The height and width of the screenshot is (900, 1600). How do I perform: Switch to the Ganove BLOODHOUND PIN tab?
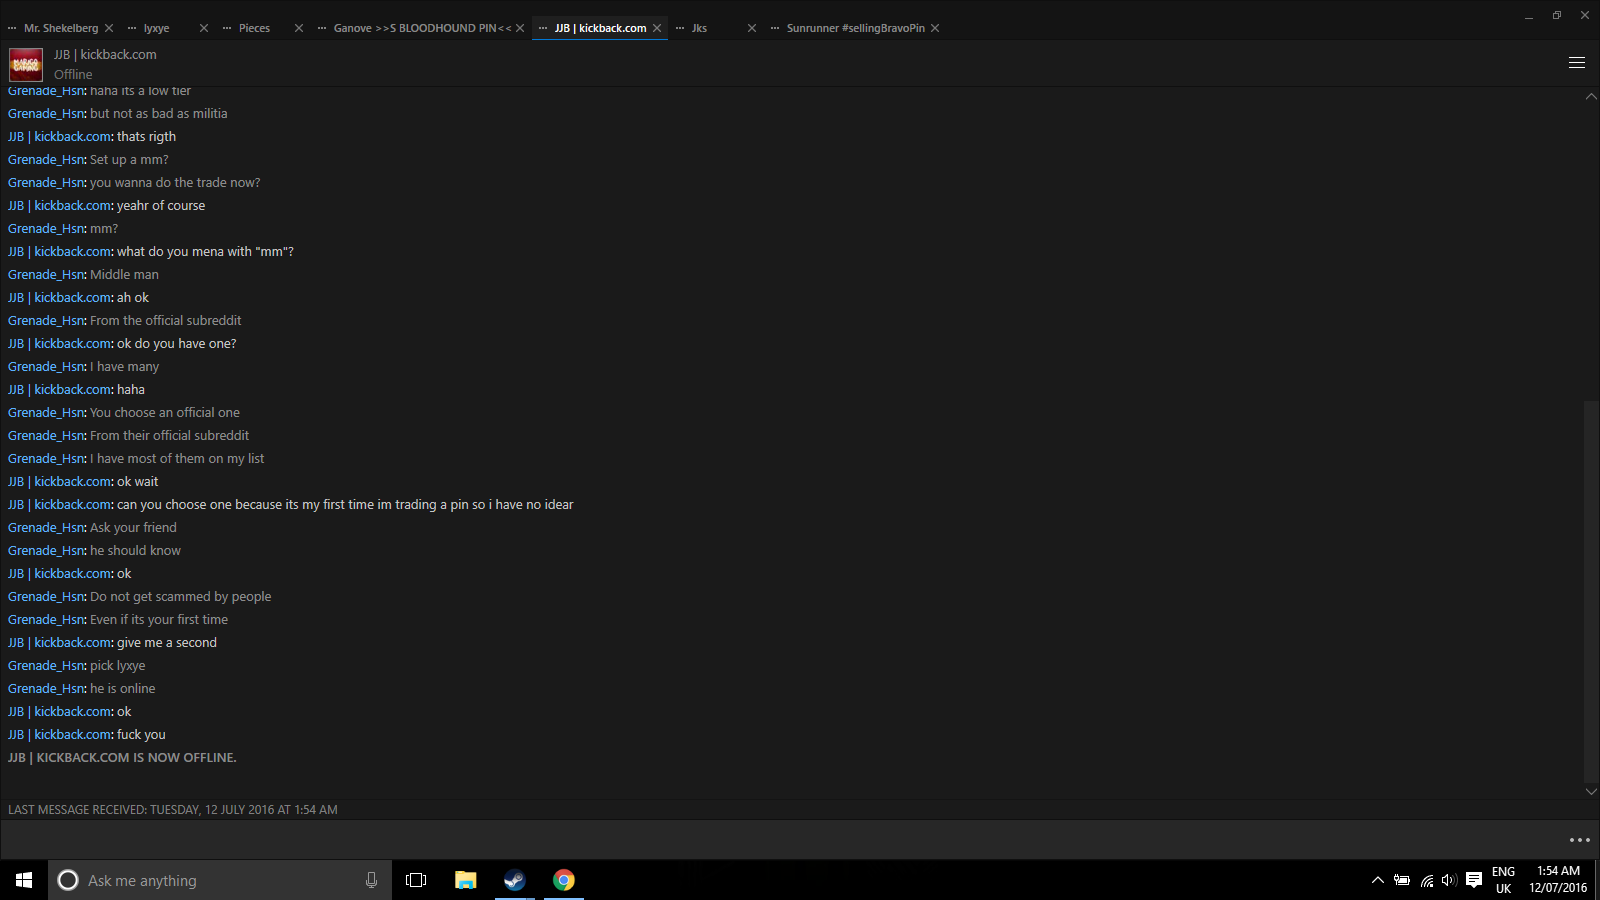[422, 28]
